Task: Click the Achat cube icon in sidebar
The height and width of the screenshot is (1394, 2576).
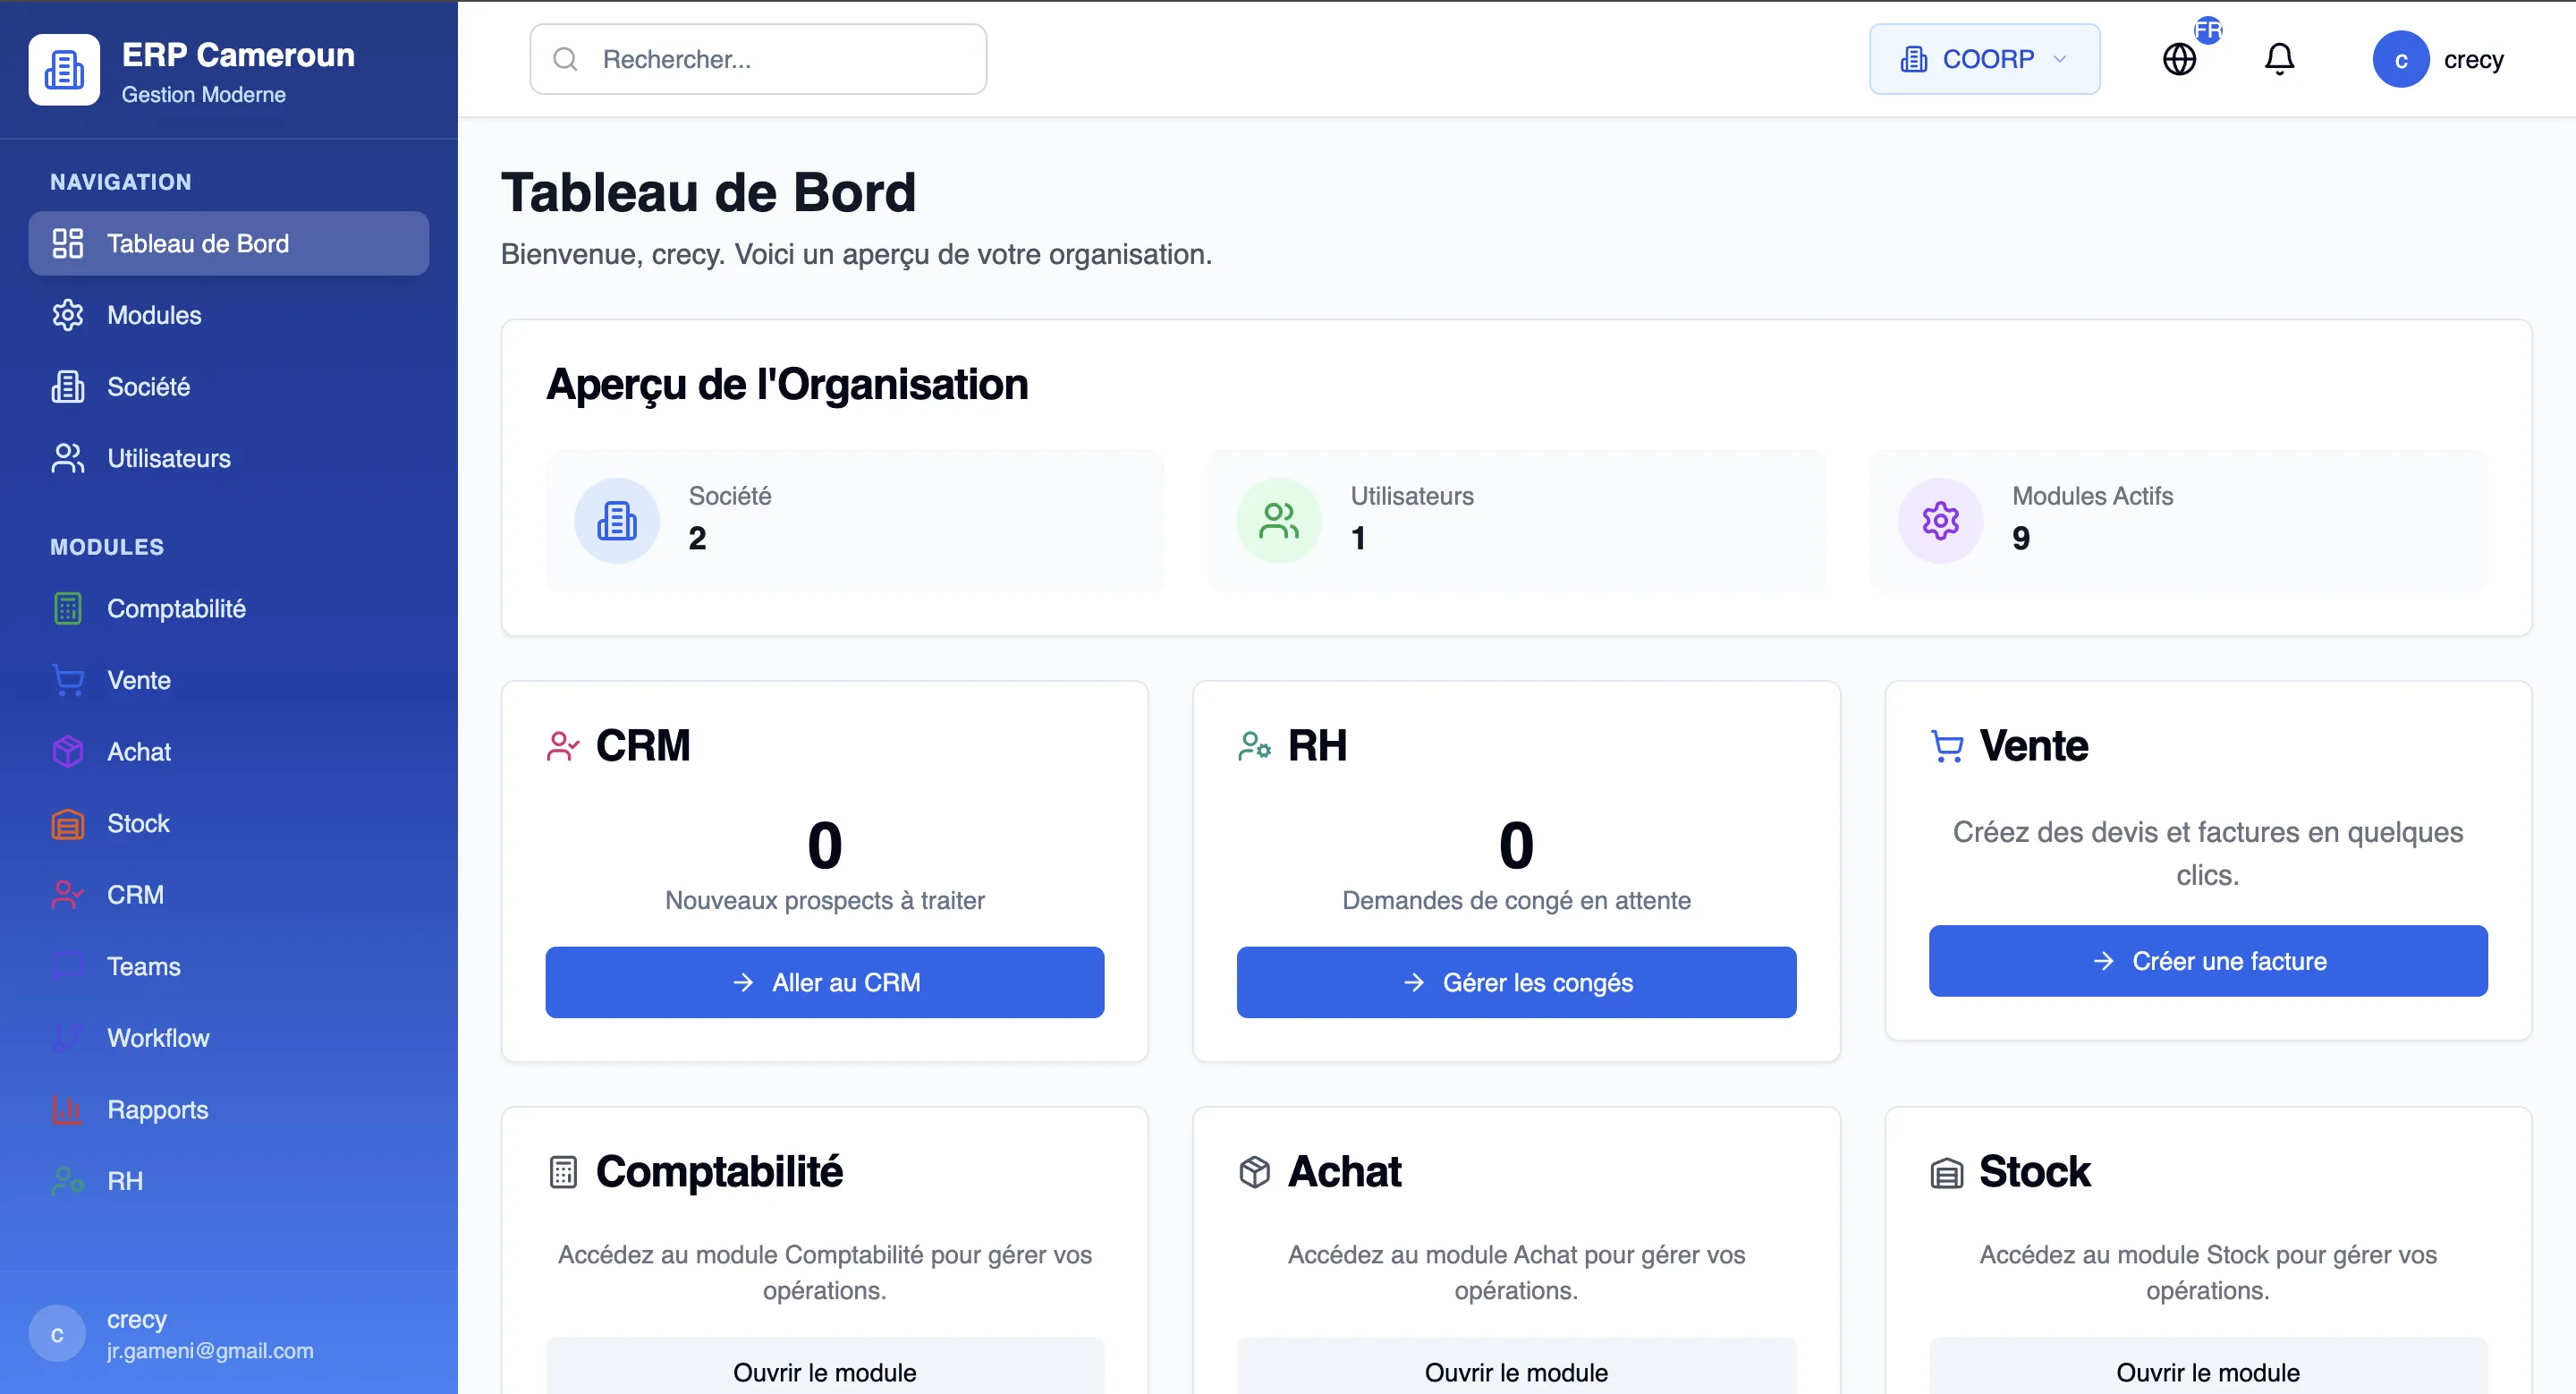Action: [x=67, y=751]
